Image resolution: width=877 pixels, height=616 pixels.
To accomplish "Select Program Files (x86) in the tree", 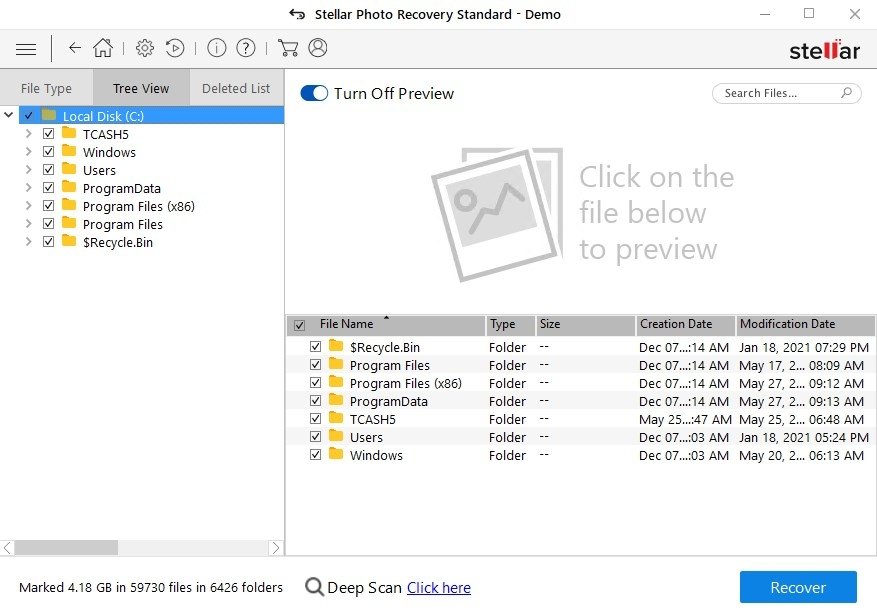I will [139, 206].
